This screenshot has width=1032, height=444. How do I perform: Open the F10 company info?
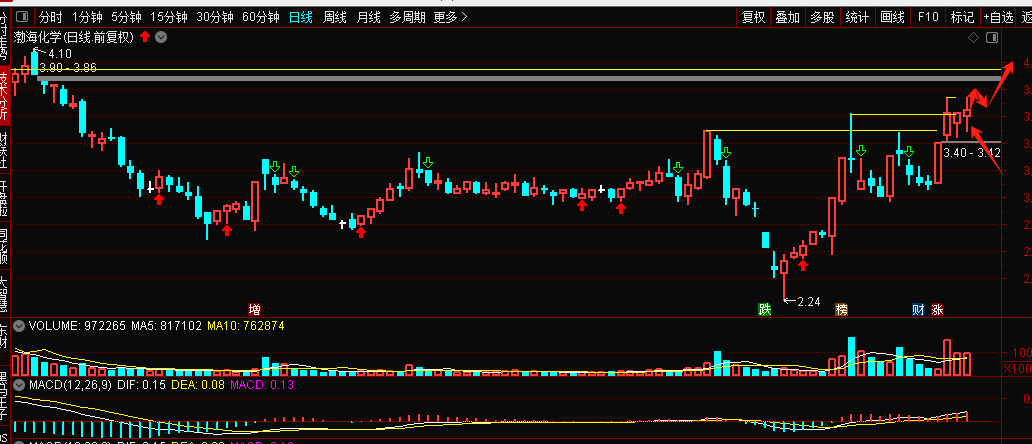tap(928, 17)
